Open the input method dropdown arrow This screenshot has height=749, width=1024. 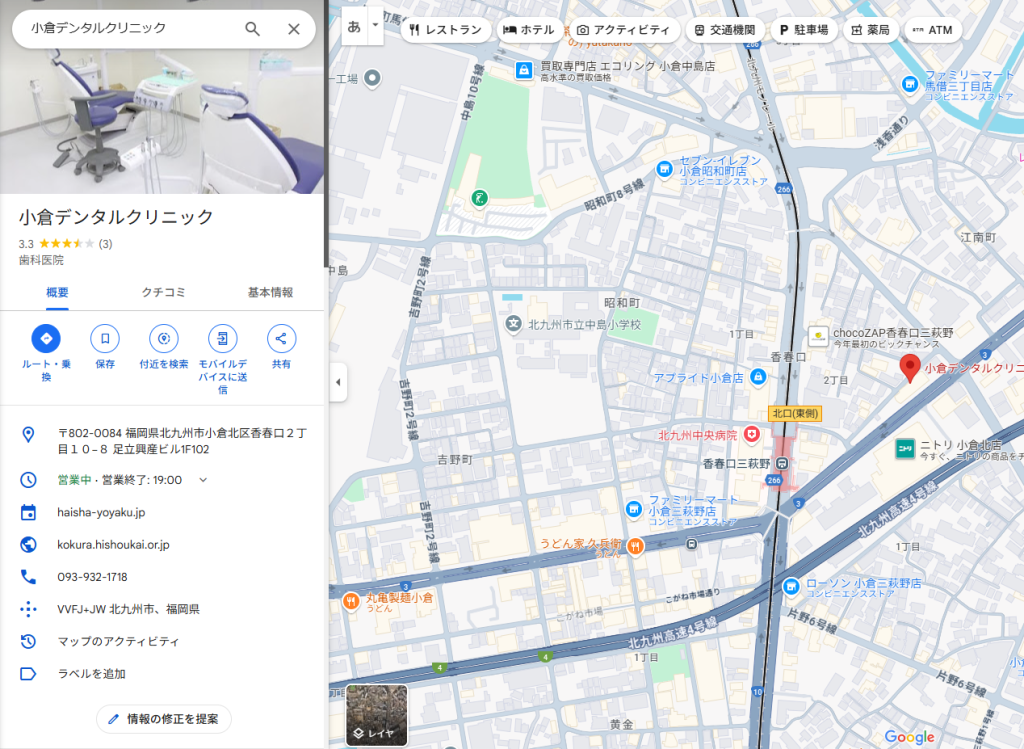click(x=376, y=24)
